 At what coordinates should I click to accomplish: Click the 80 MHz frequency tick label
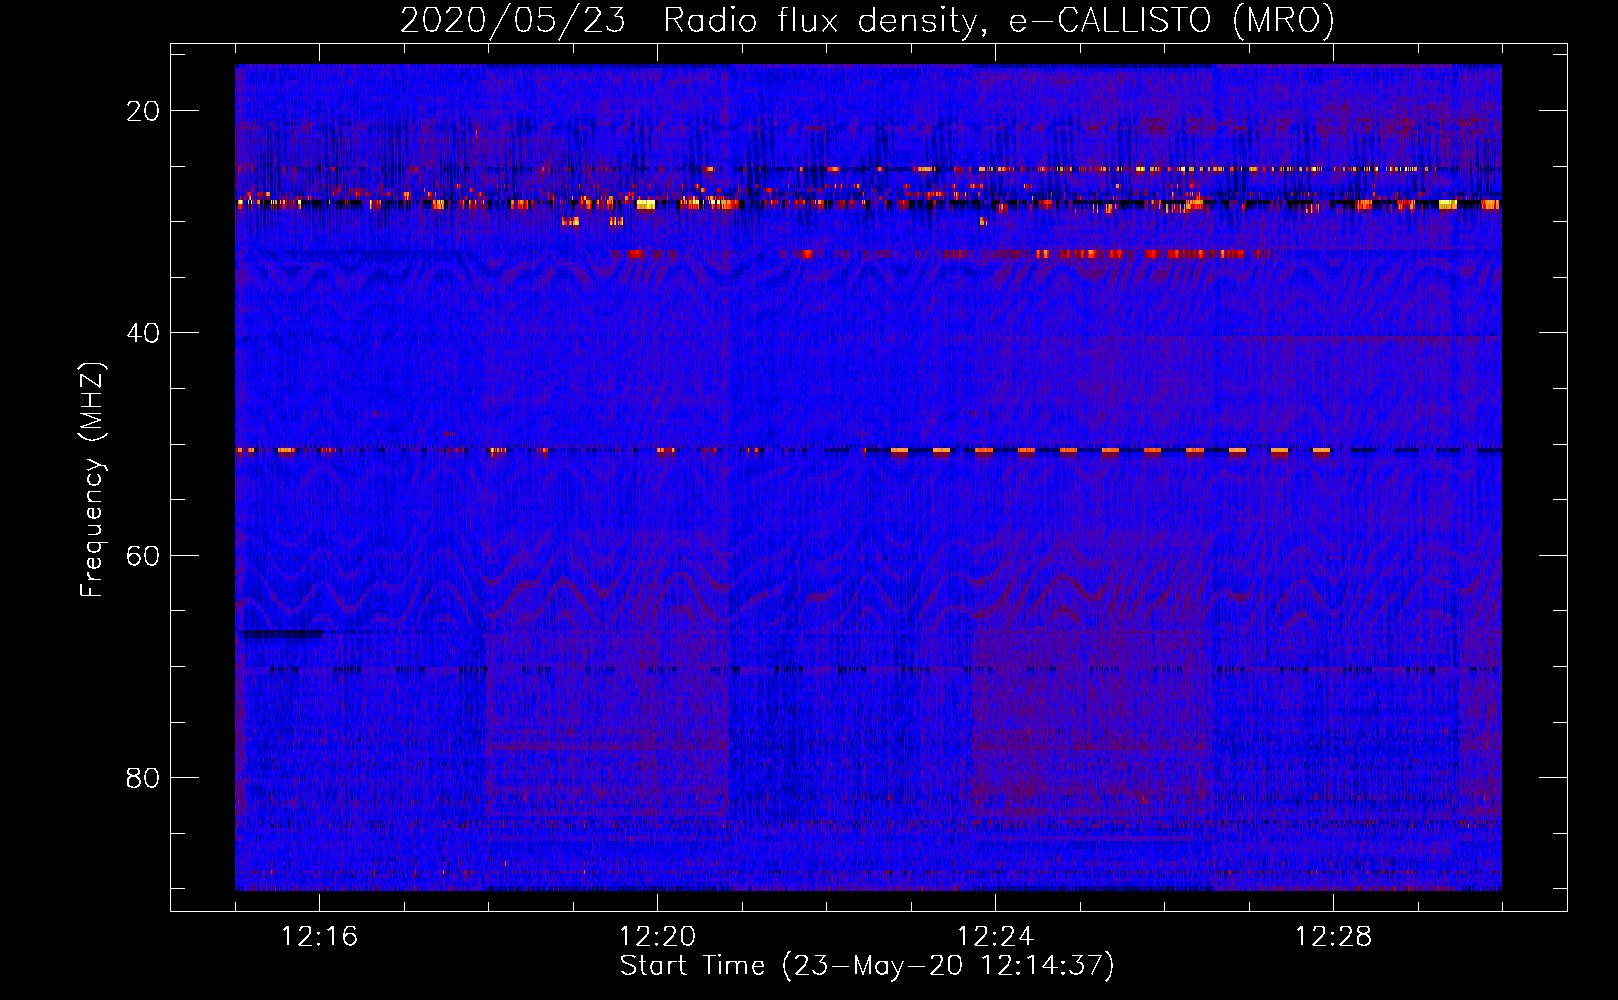(x=143, y=777)
